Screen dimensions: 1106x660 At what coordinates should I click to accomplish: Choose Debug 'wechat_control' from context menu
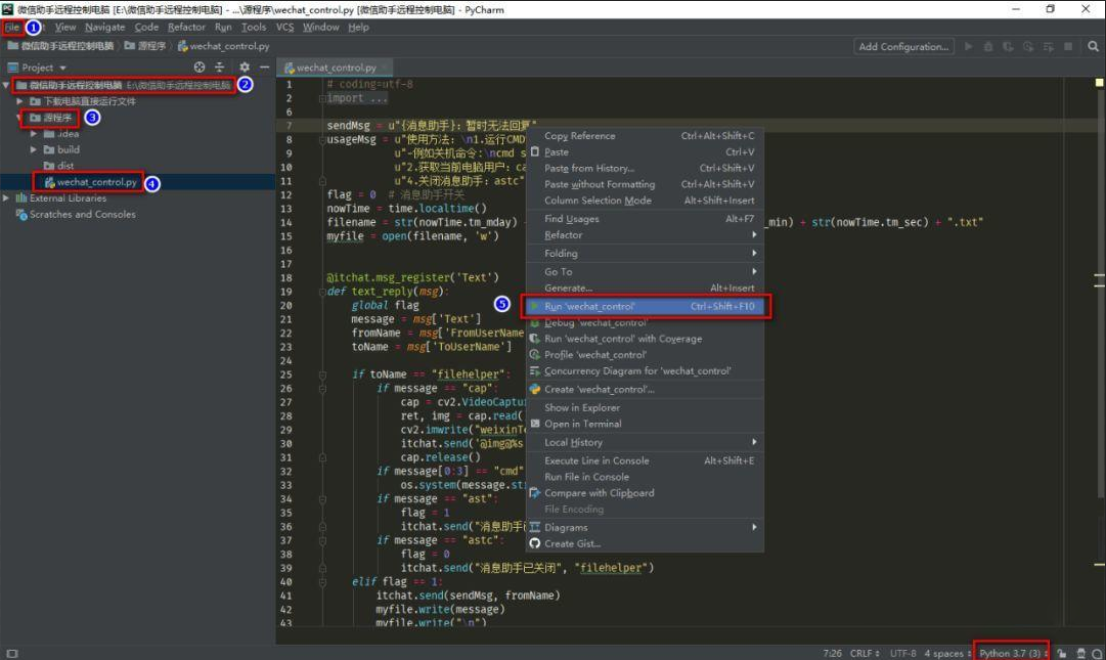[645, 322]
